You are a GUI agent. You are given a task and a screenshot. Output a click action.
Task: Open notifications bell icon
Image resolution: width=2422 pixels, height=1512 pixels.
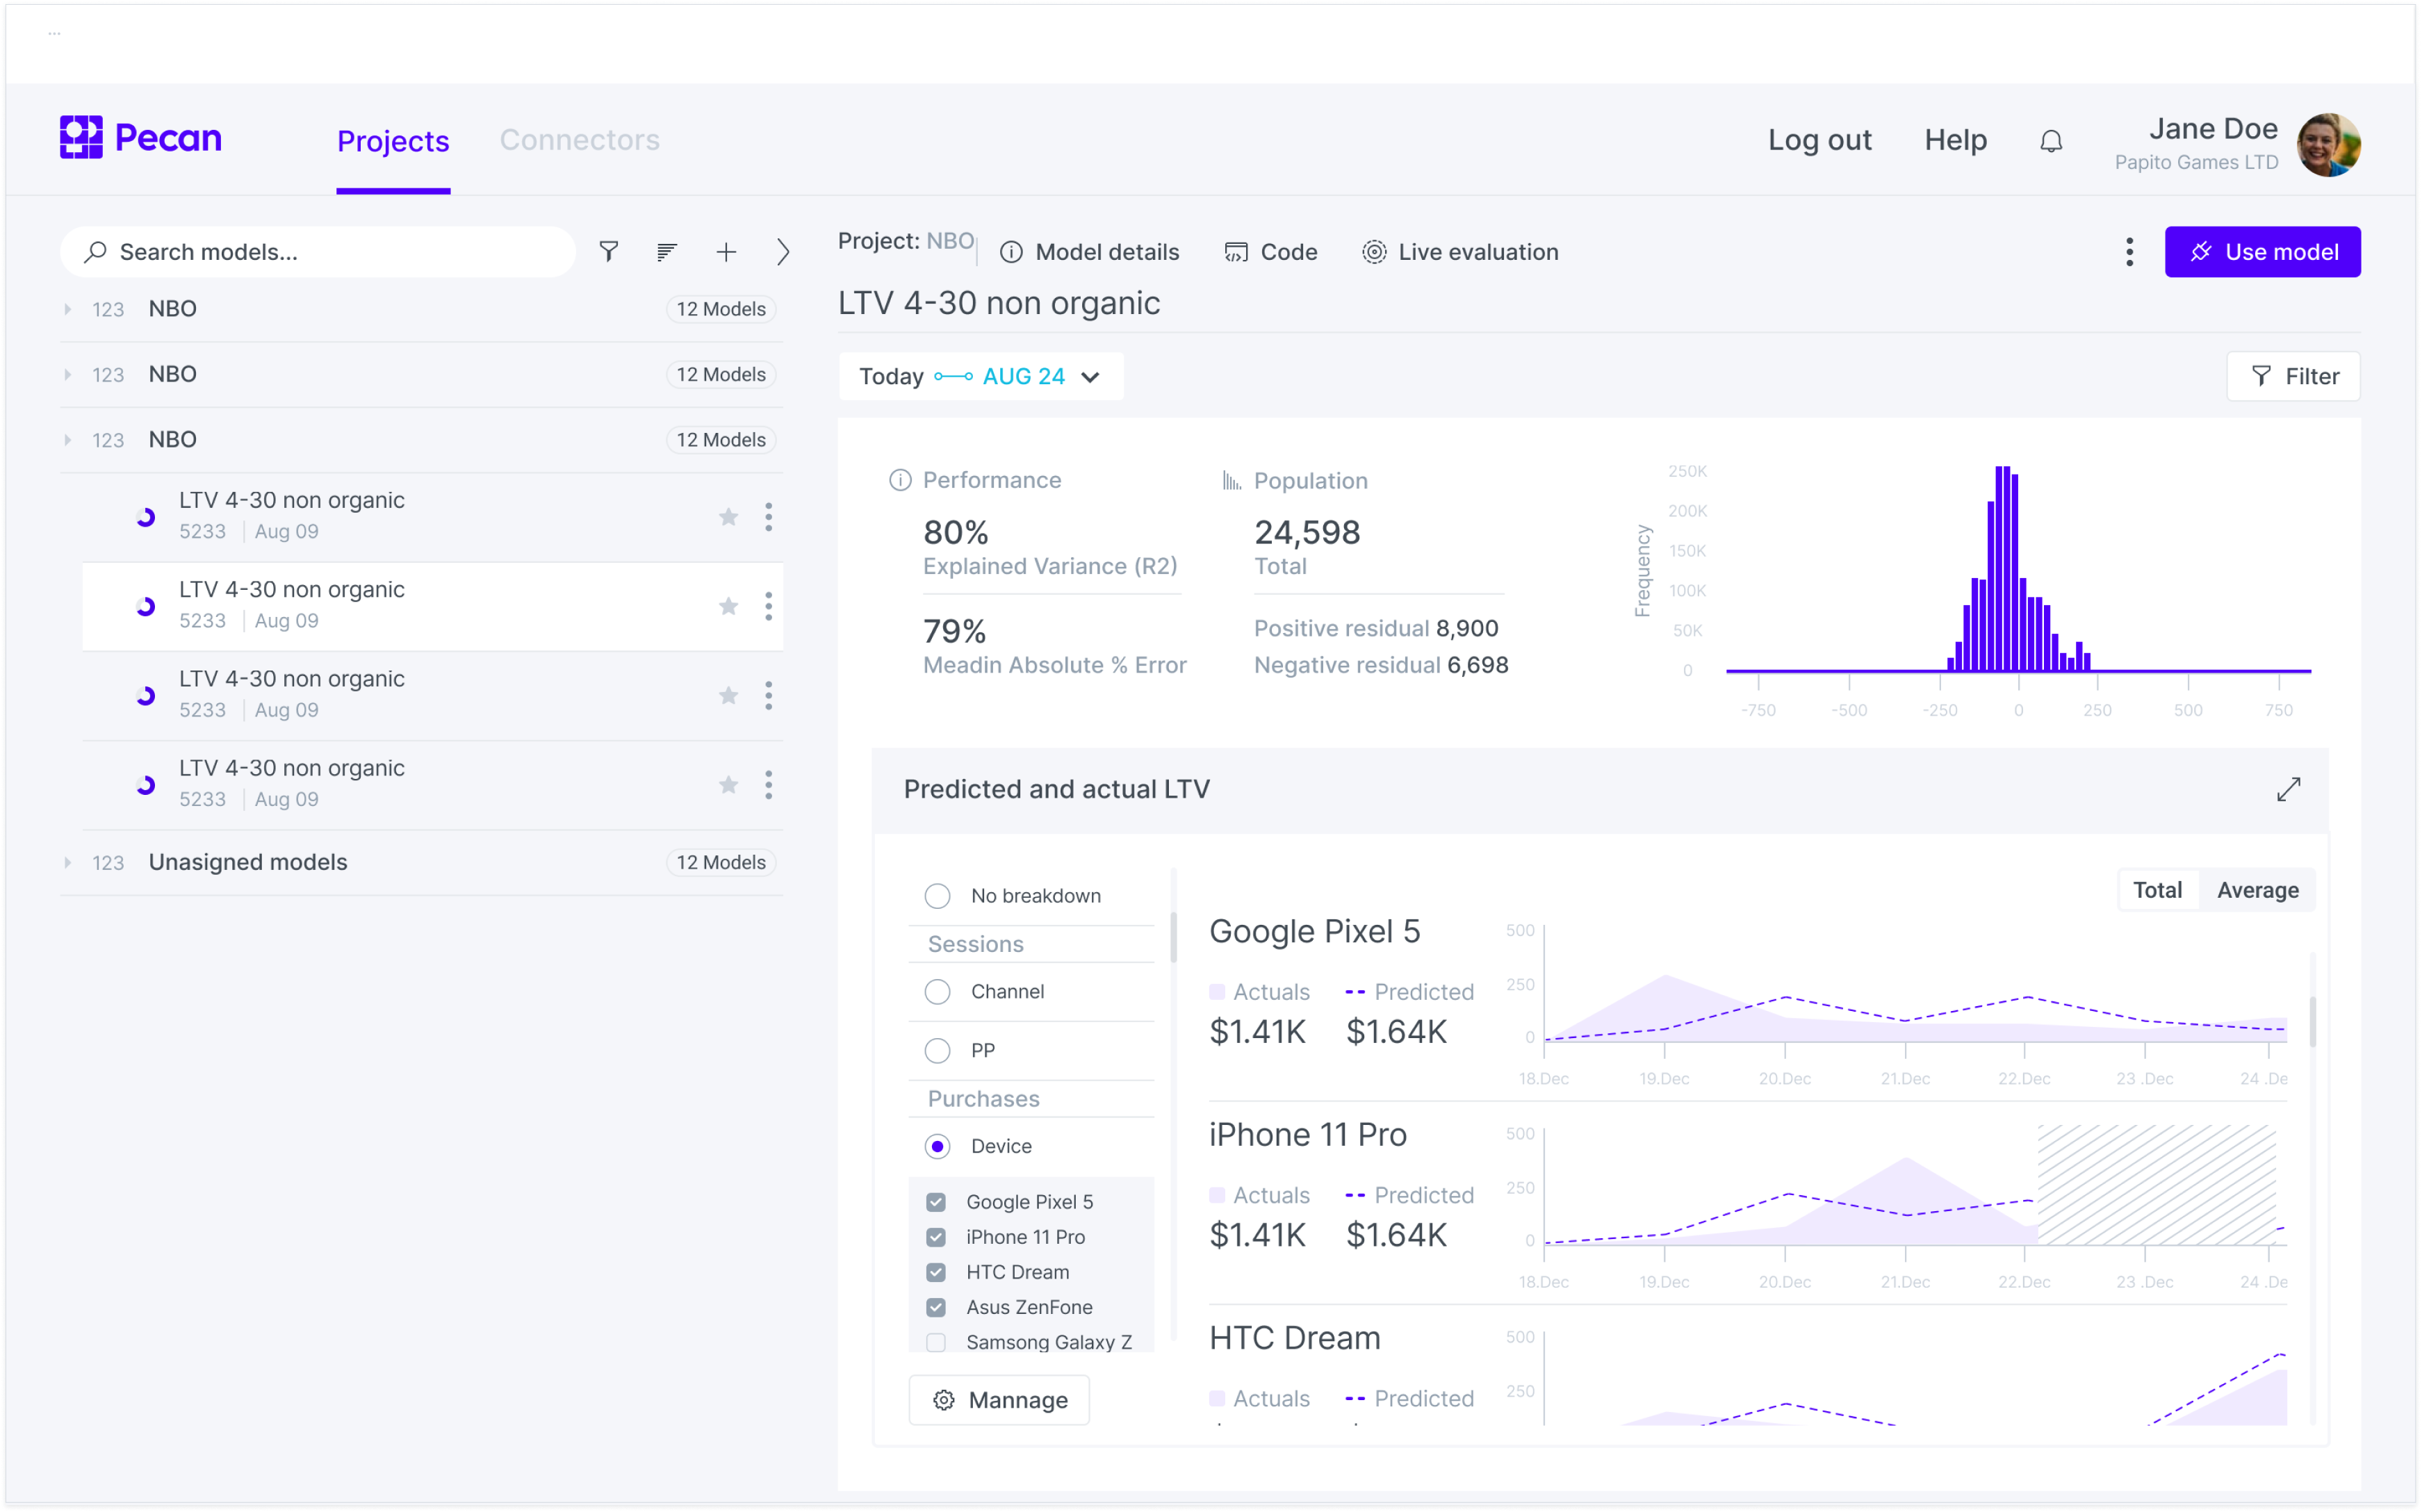coord(2051,141)
